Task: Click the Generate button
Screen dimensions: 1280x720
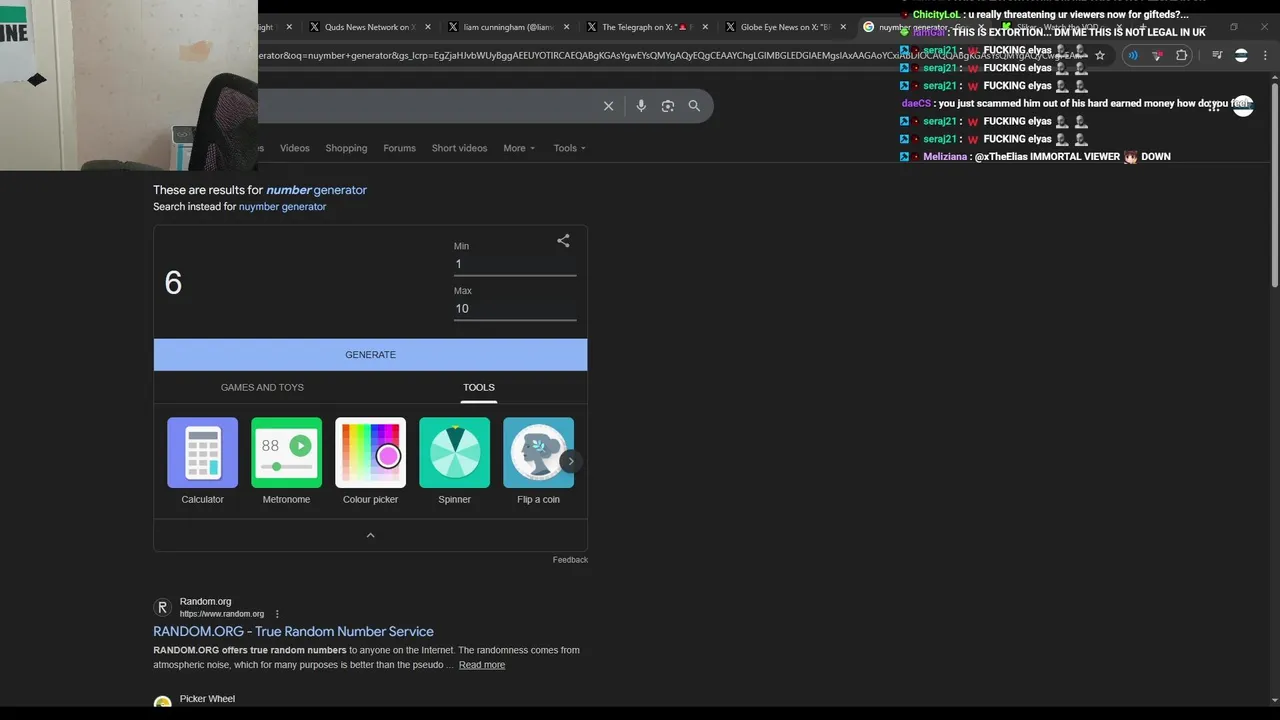Action: click(x=370, y=355)
